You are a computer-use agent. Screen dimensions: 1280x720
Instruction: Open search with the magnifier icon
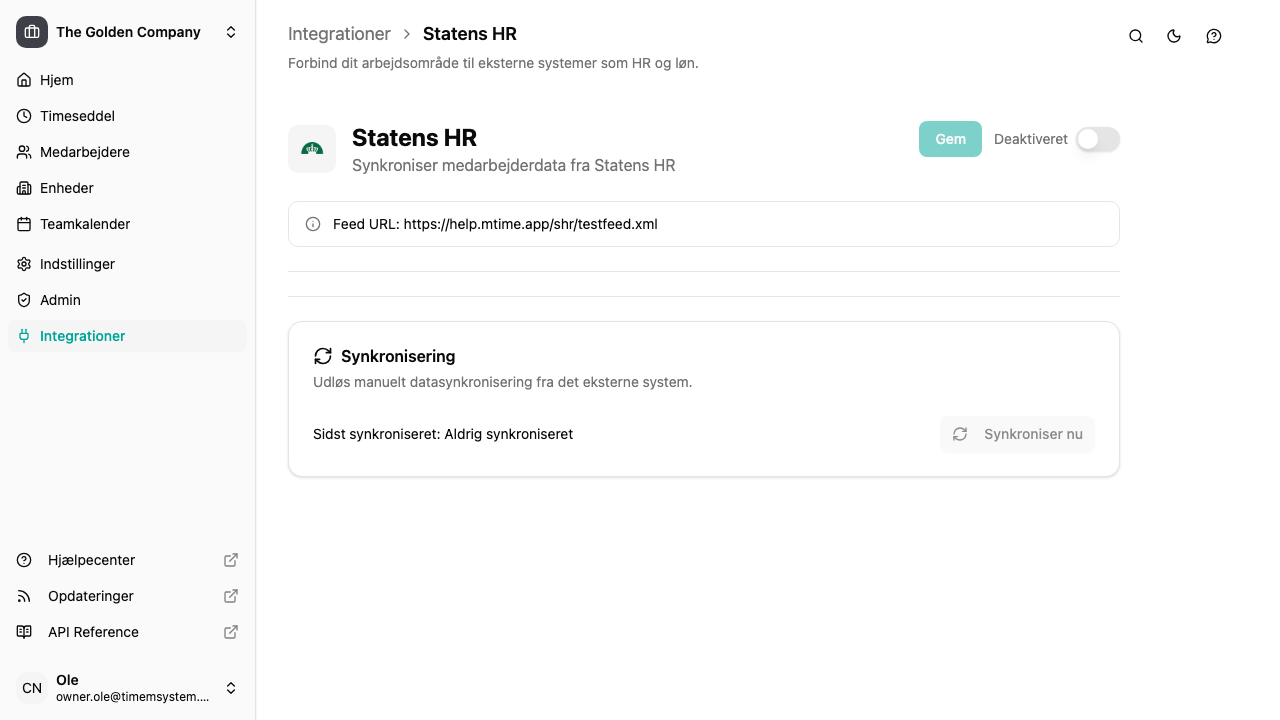[x=1136, y=36]
